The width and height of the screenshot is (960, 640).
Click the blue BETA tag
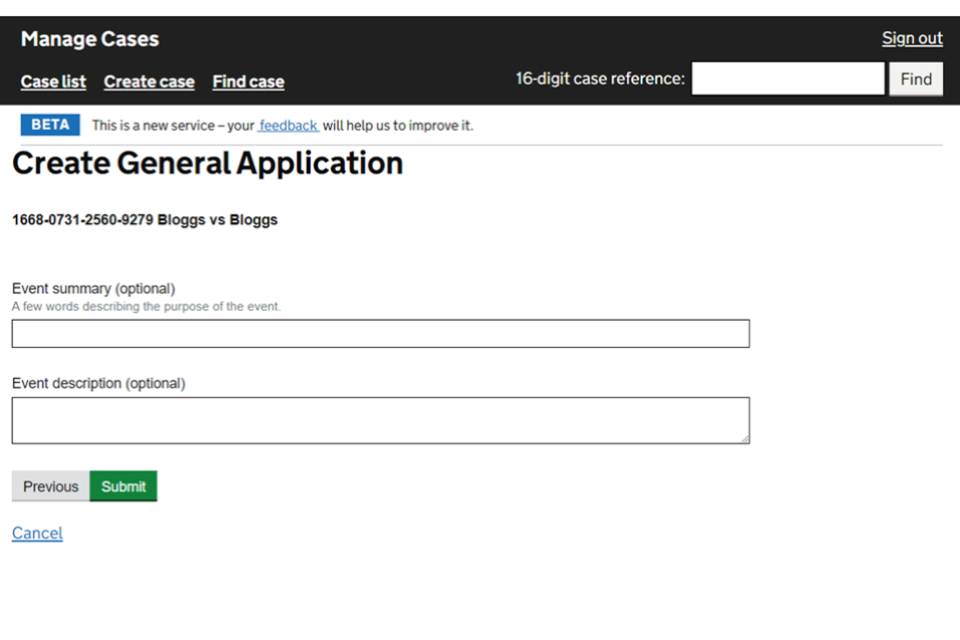click(x=50, y=125)
